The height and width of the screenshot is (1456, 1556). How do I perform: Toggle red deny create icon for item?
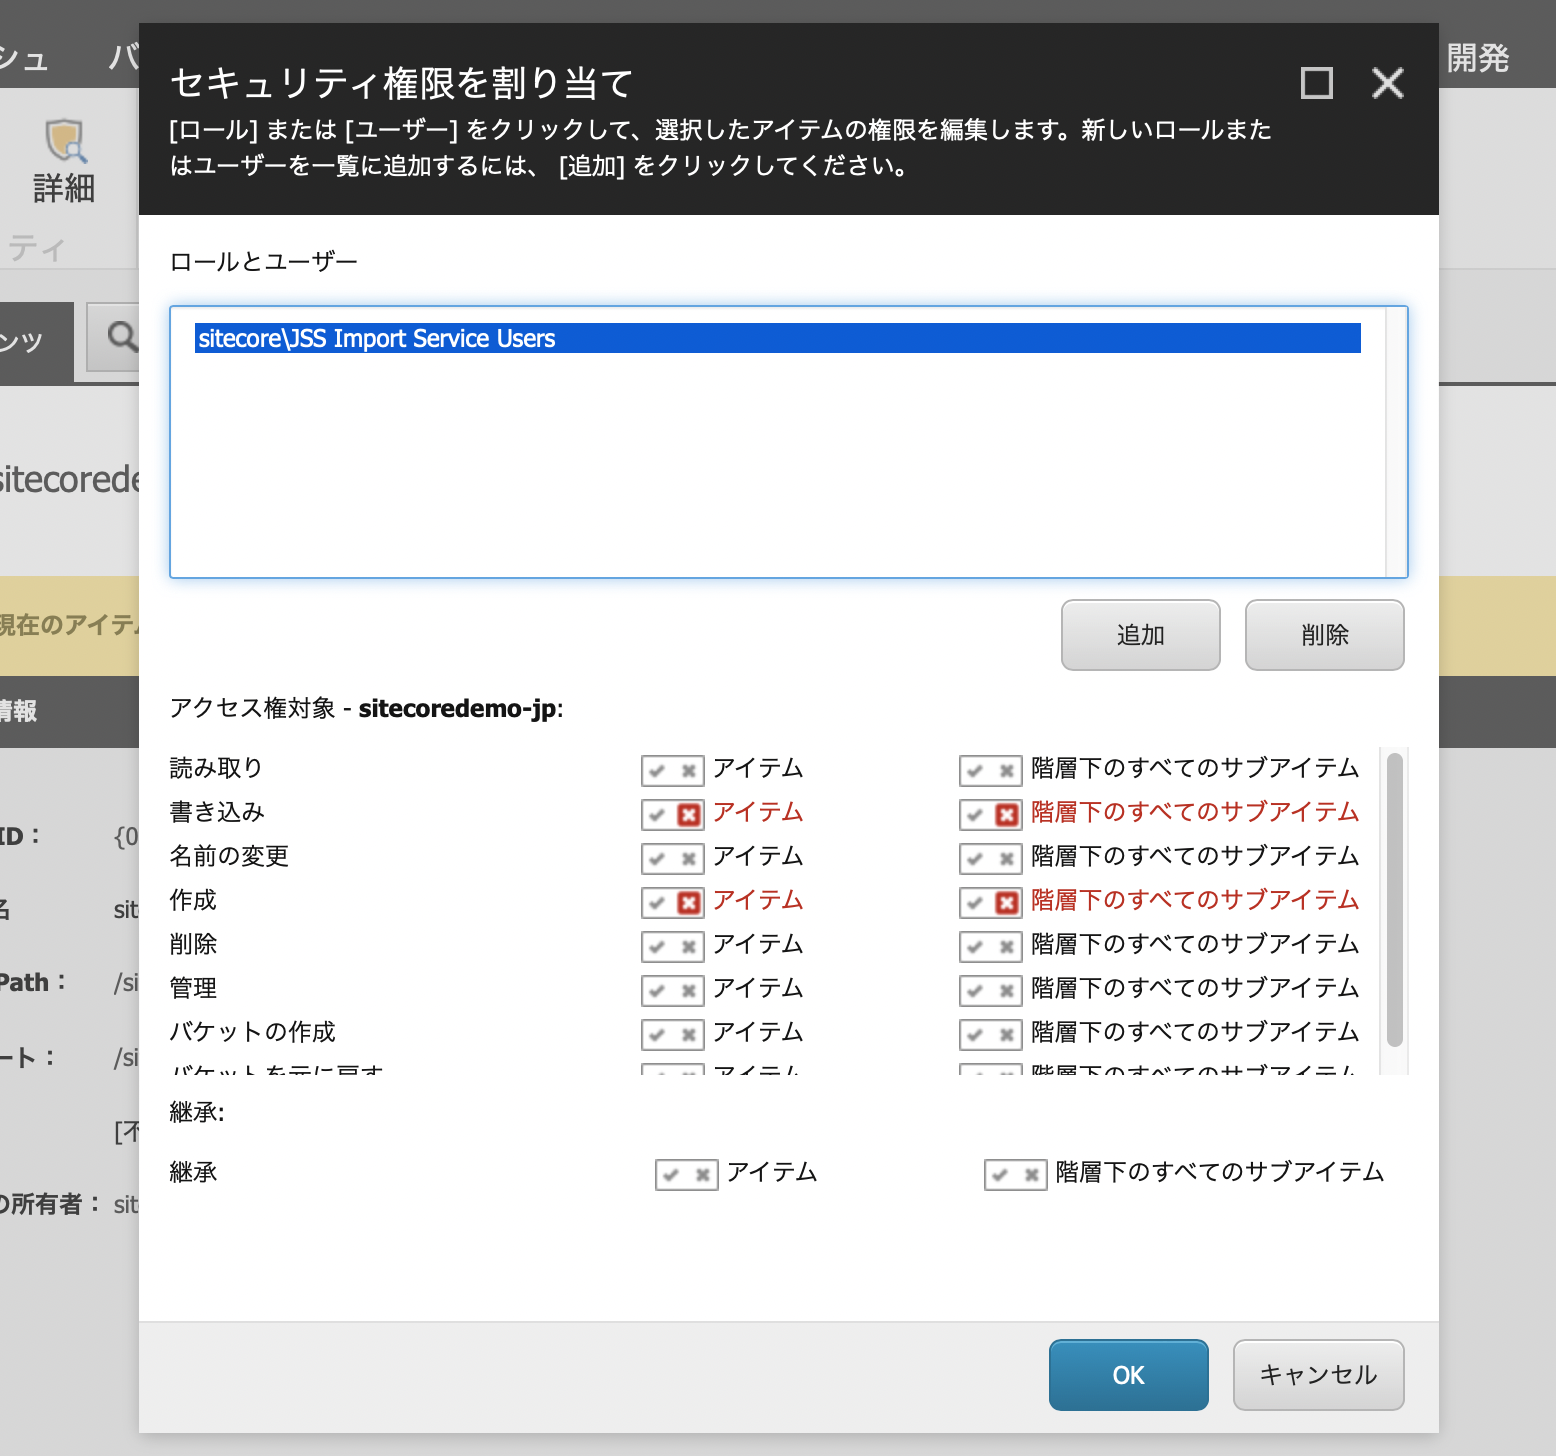click(x=689, y=903)
